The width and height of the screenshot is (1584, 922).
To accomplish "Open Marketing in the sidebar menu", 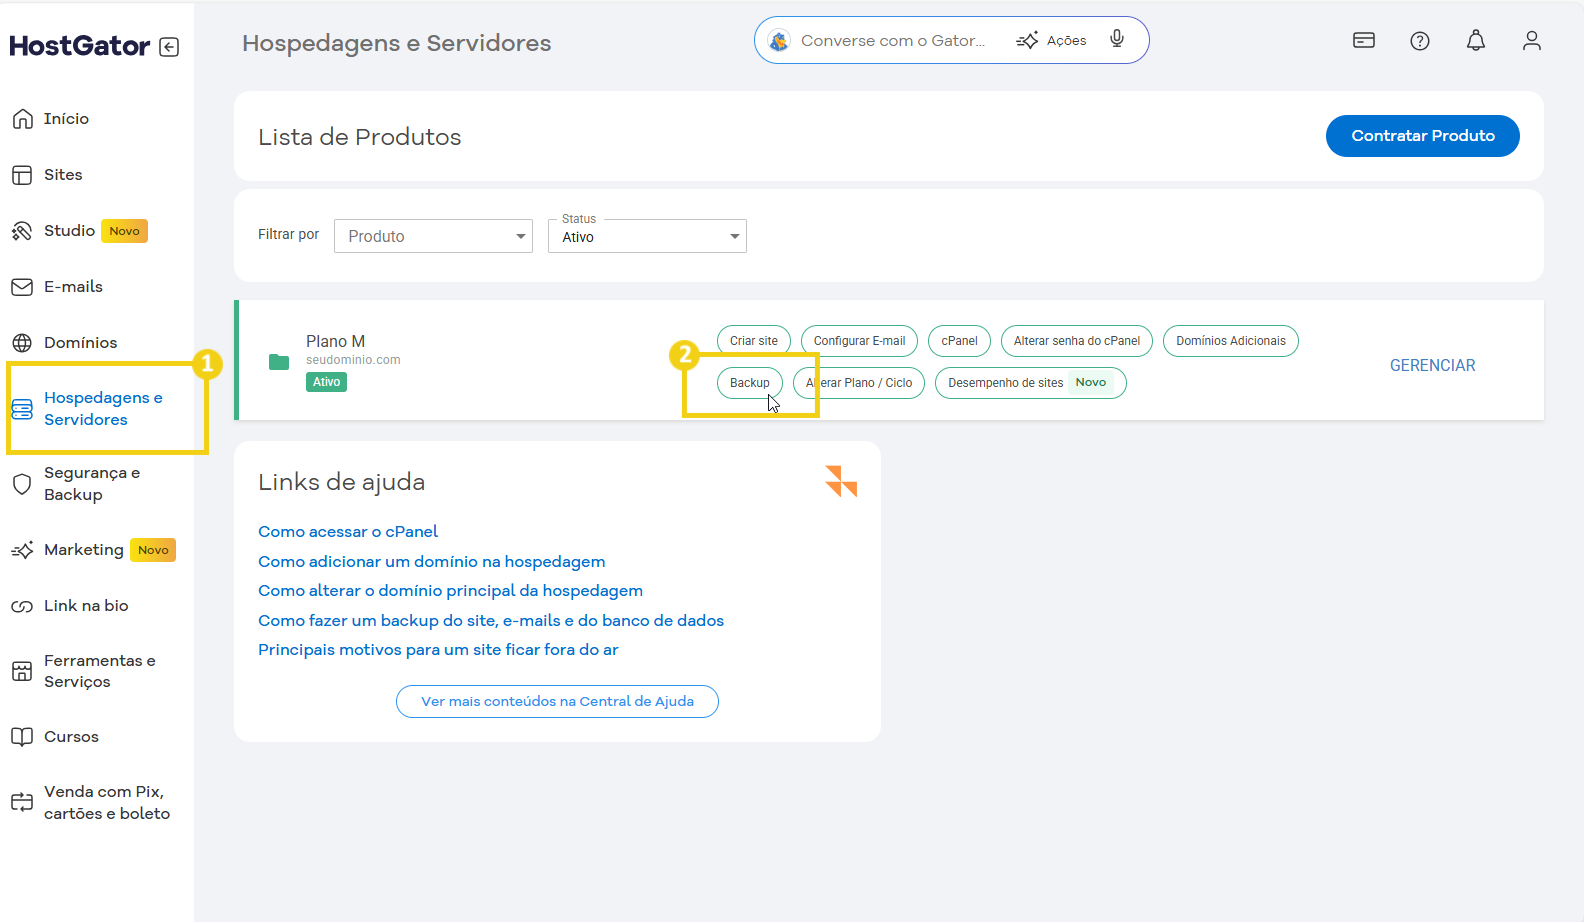I will (84, 550).
